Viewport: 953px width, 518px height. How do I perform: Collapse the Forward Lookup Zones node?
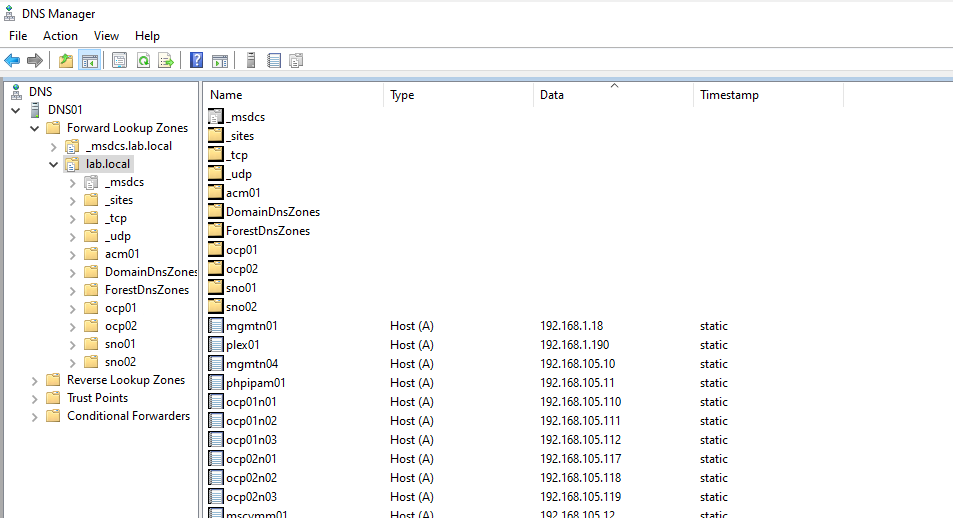tap(35, 129)
